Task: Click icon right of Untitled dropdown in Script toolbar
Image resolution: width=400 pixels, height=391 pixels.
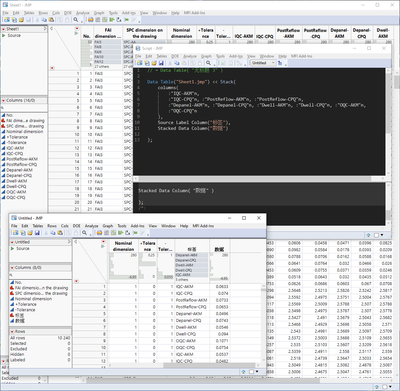Action: click(x=280, y=63)
